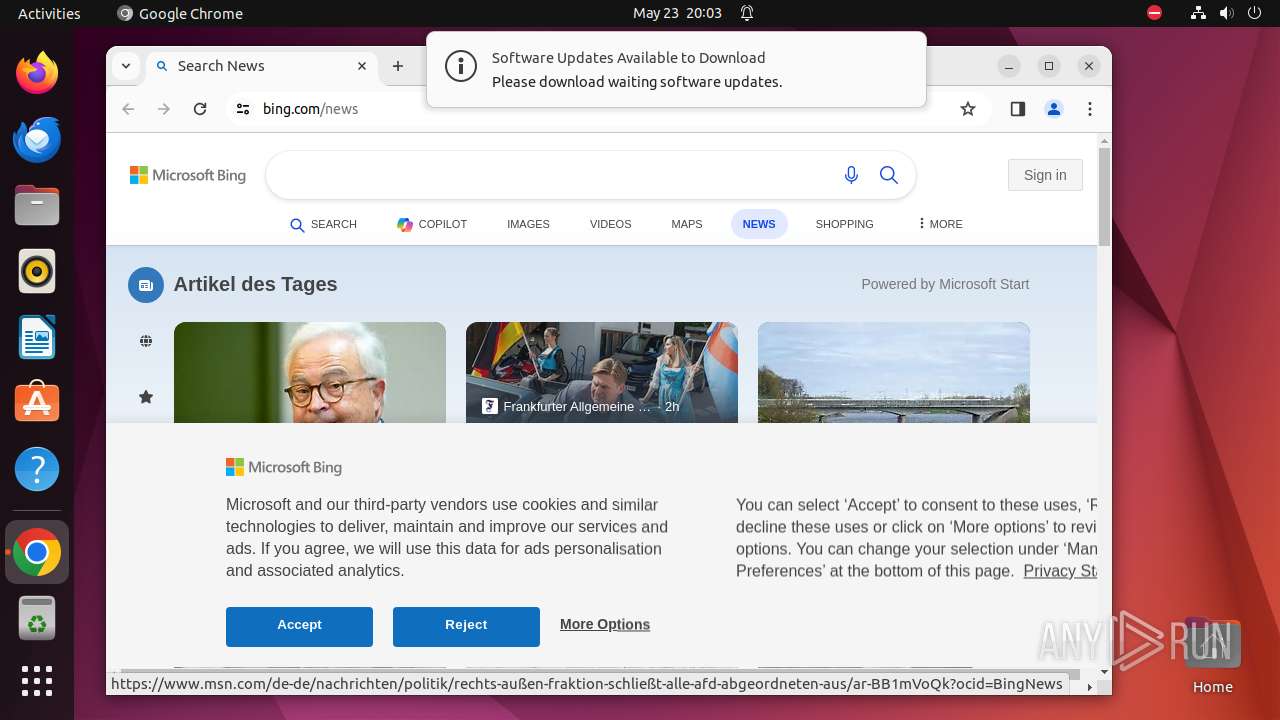Open the news card with the man in glasses
This screenshot has height=720, width=1280.
pos(310,372)
